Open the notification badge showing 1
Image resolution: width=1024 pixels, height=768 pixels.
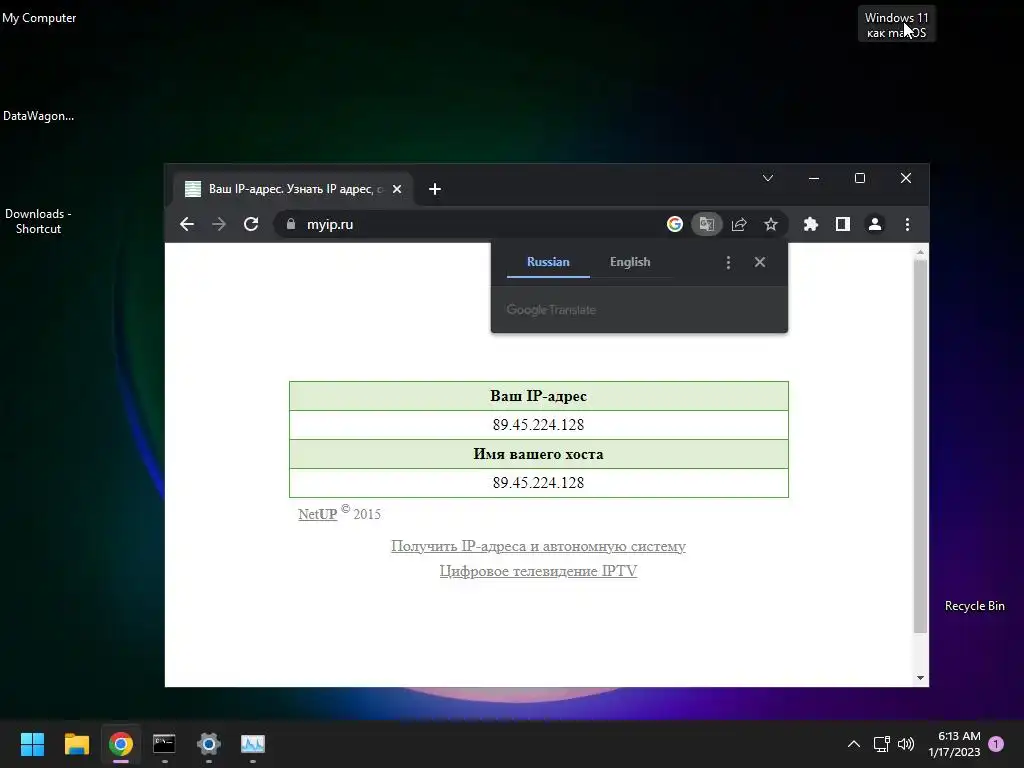tap(996, 744)
